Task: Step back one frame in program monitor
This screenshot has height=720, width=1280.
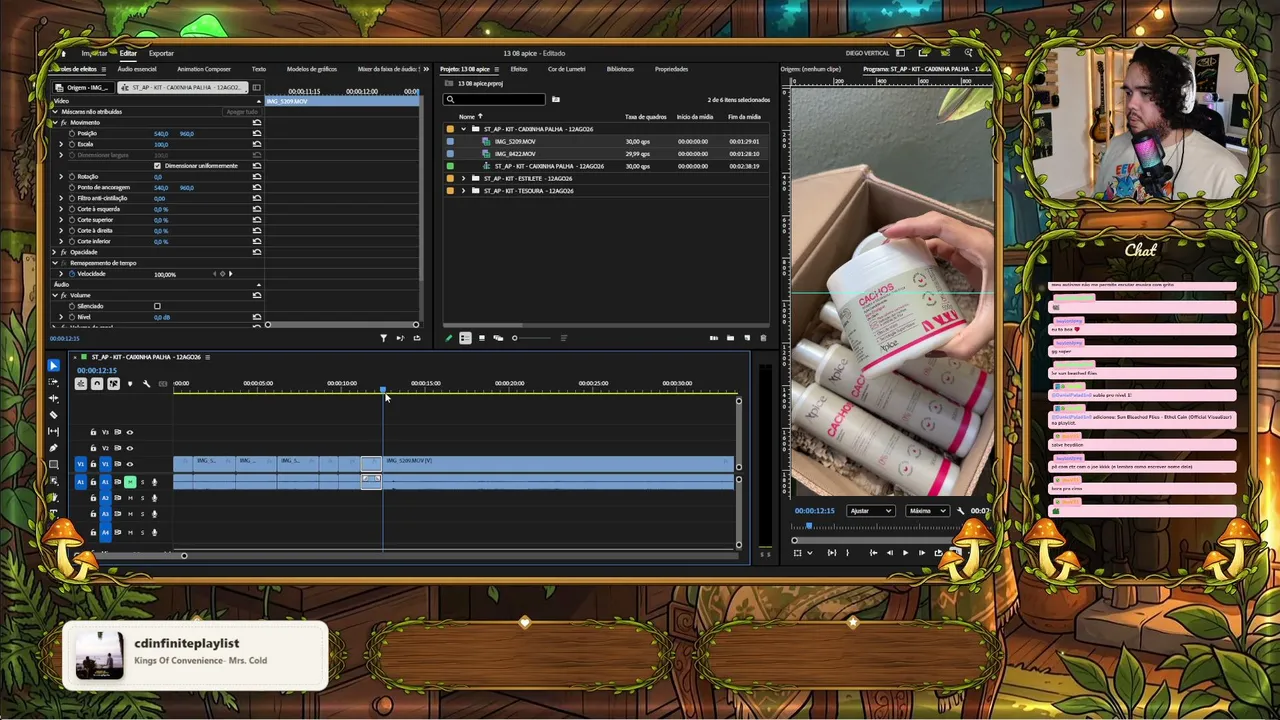Action: (x=889, y=553)
